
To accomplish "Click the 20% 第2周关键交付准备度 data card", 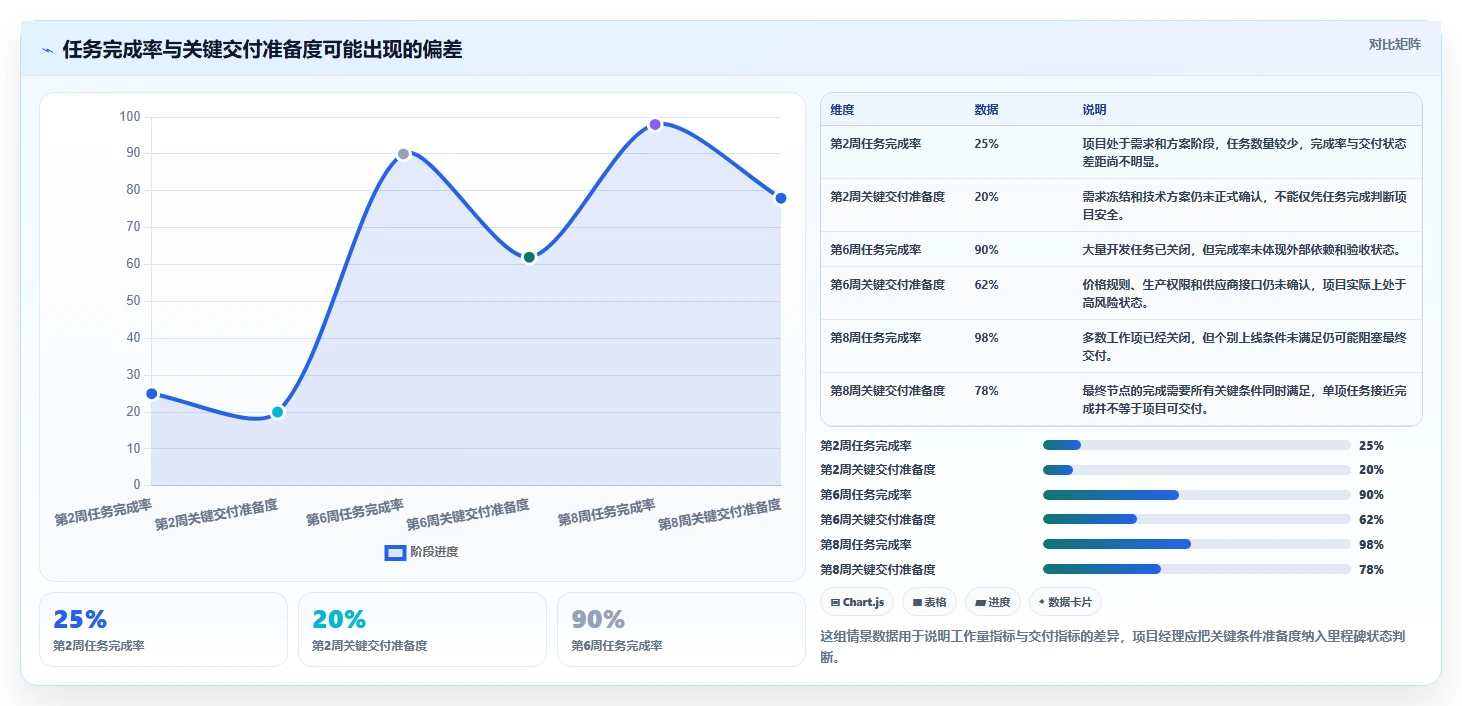I will tap(422, 629).
